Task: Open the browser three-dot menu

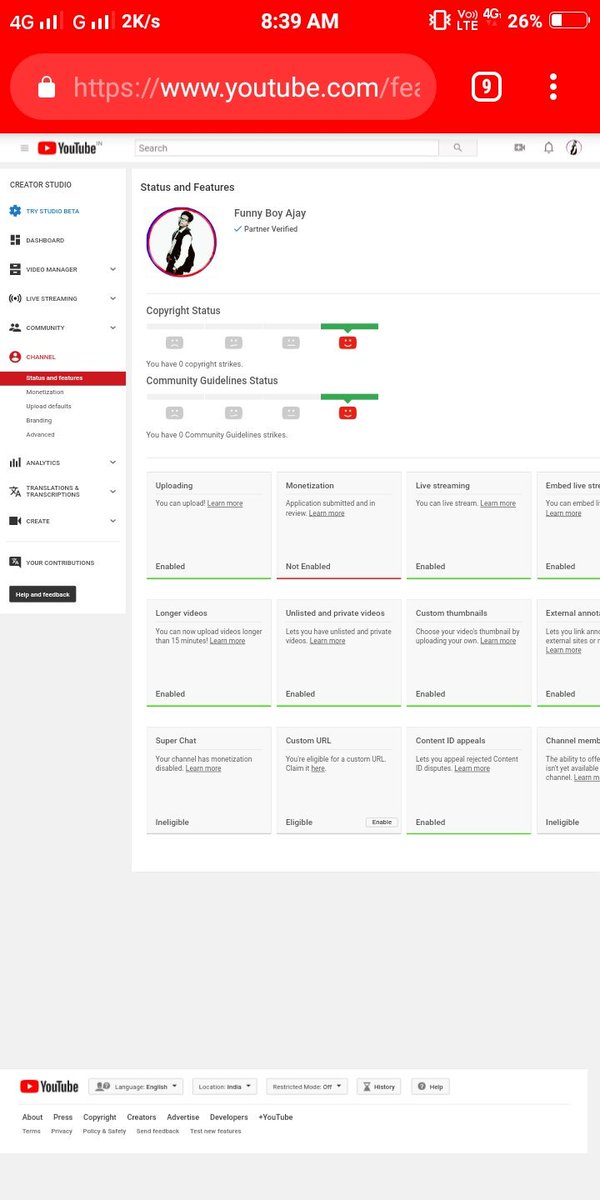Action: (x=553, y=87)
